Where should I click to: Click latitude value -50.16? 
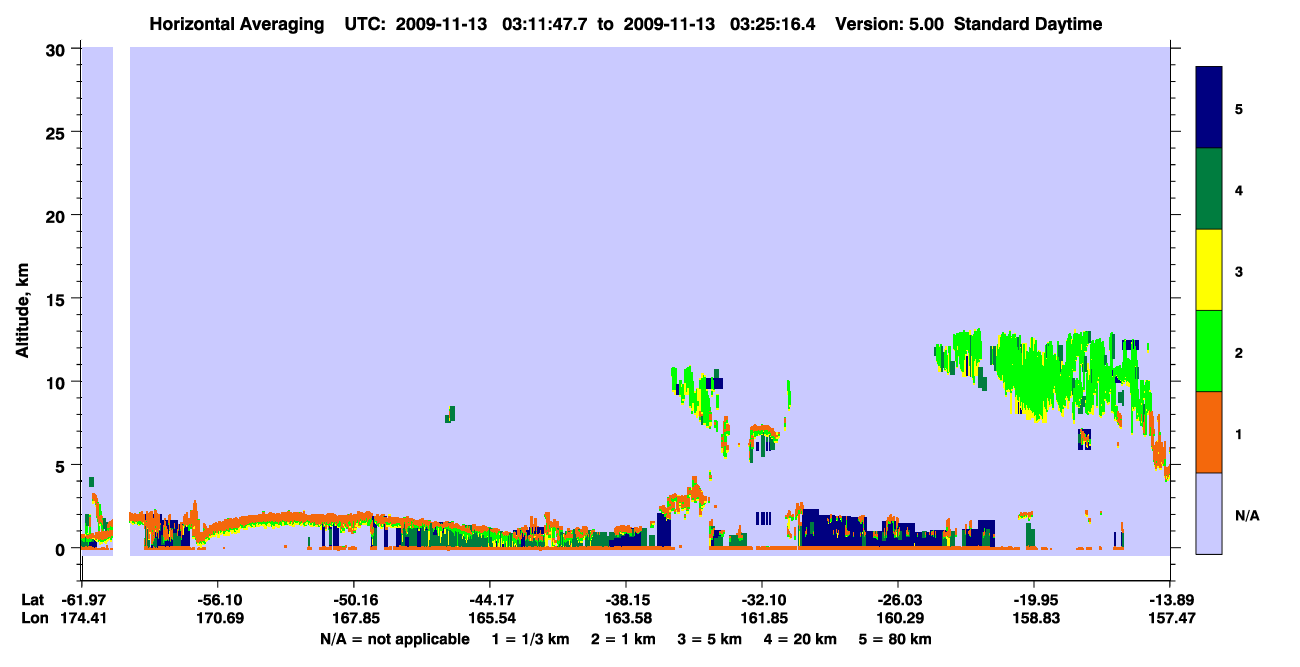(x=353, y=600)
